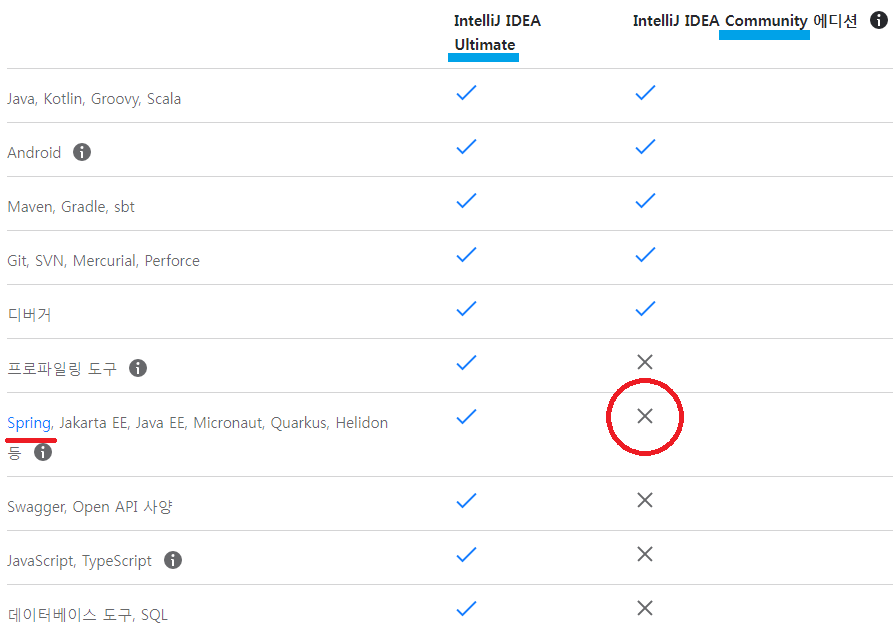The image size is (893, 637).
Task: Click info icon next to 프로파일링 도구
Action: [x=138, y=368]
